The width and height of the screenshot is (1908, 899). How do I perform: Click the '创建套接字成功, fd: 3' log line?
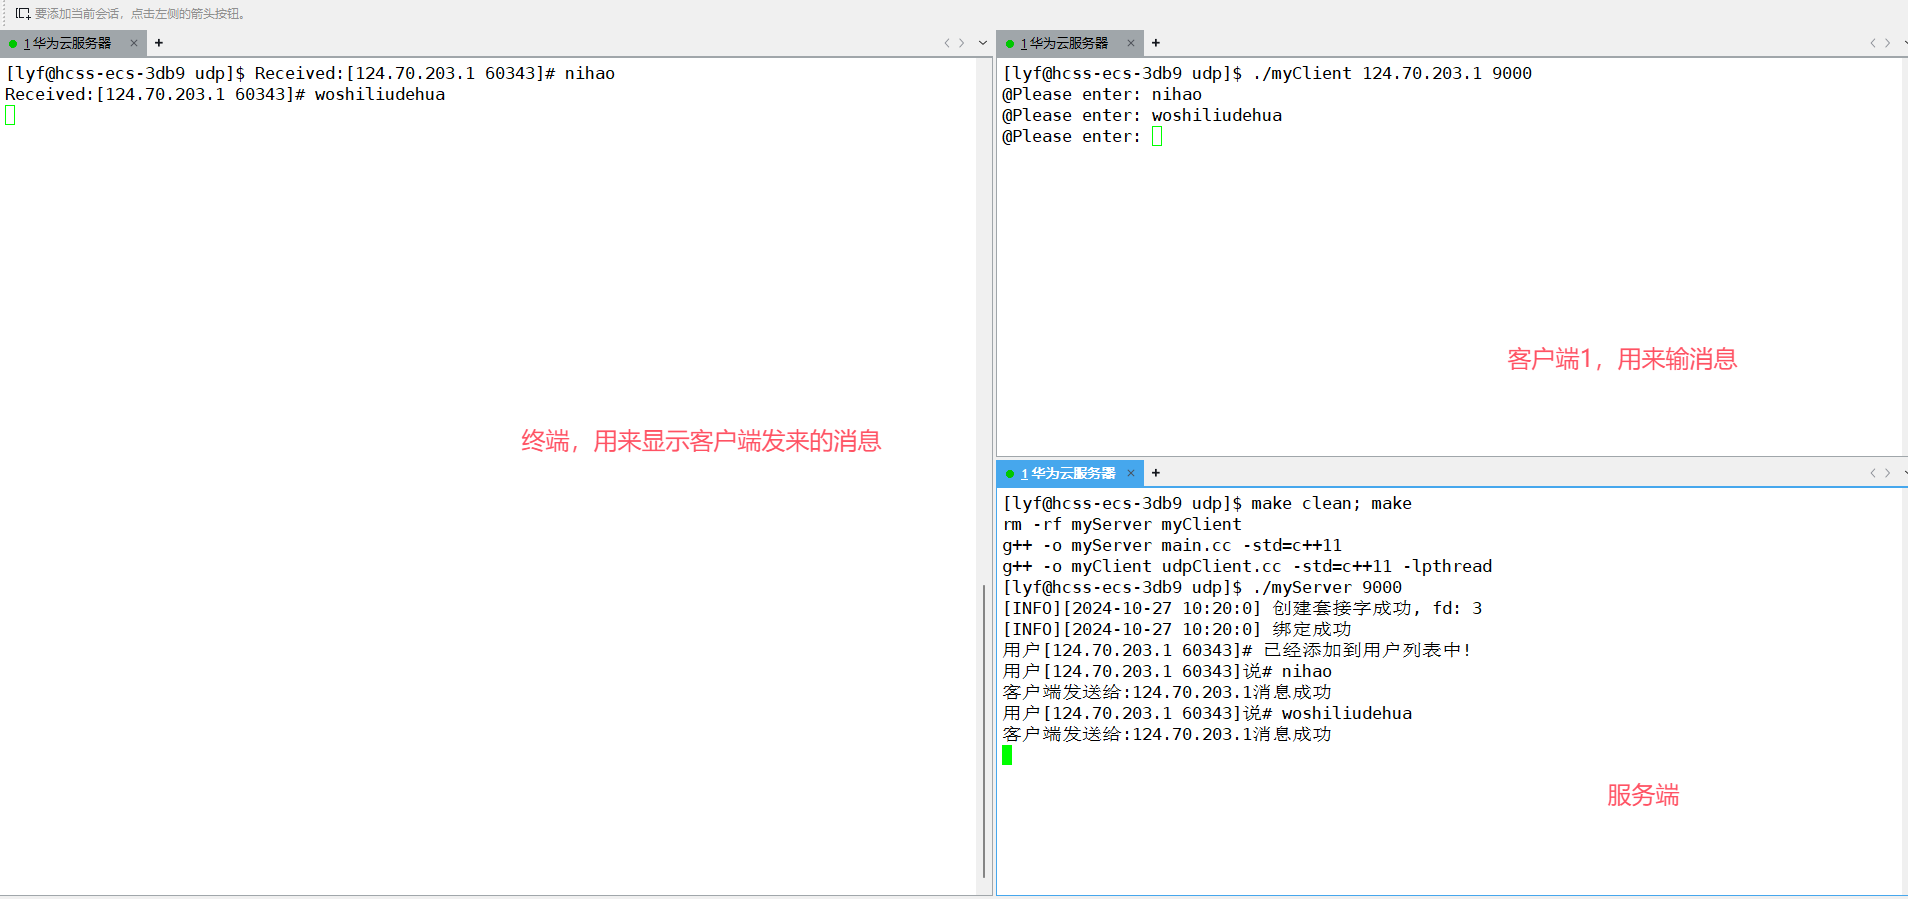coord(1242,608)
